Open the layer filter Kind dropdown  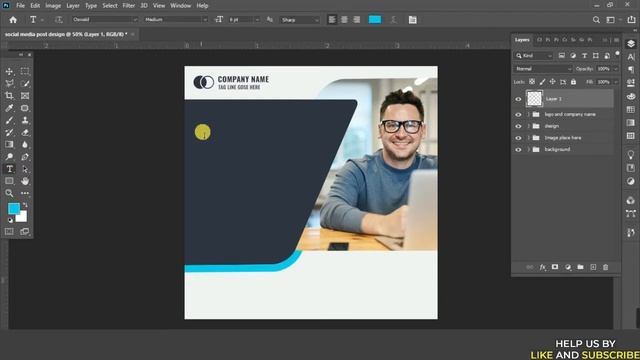[534, 56]
